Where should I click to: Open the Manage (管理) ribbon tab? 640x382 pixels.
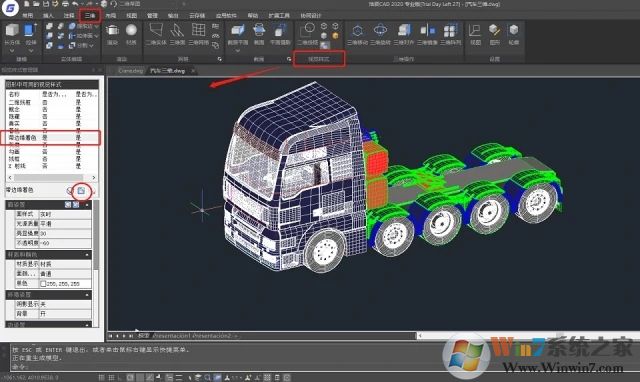coord(152,16)
